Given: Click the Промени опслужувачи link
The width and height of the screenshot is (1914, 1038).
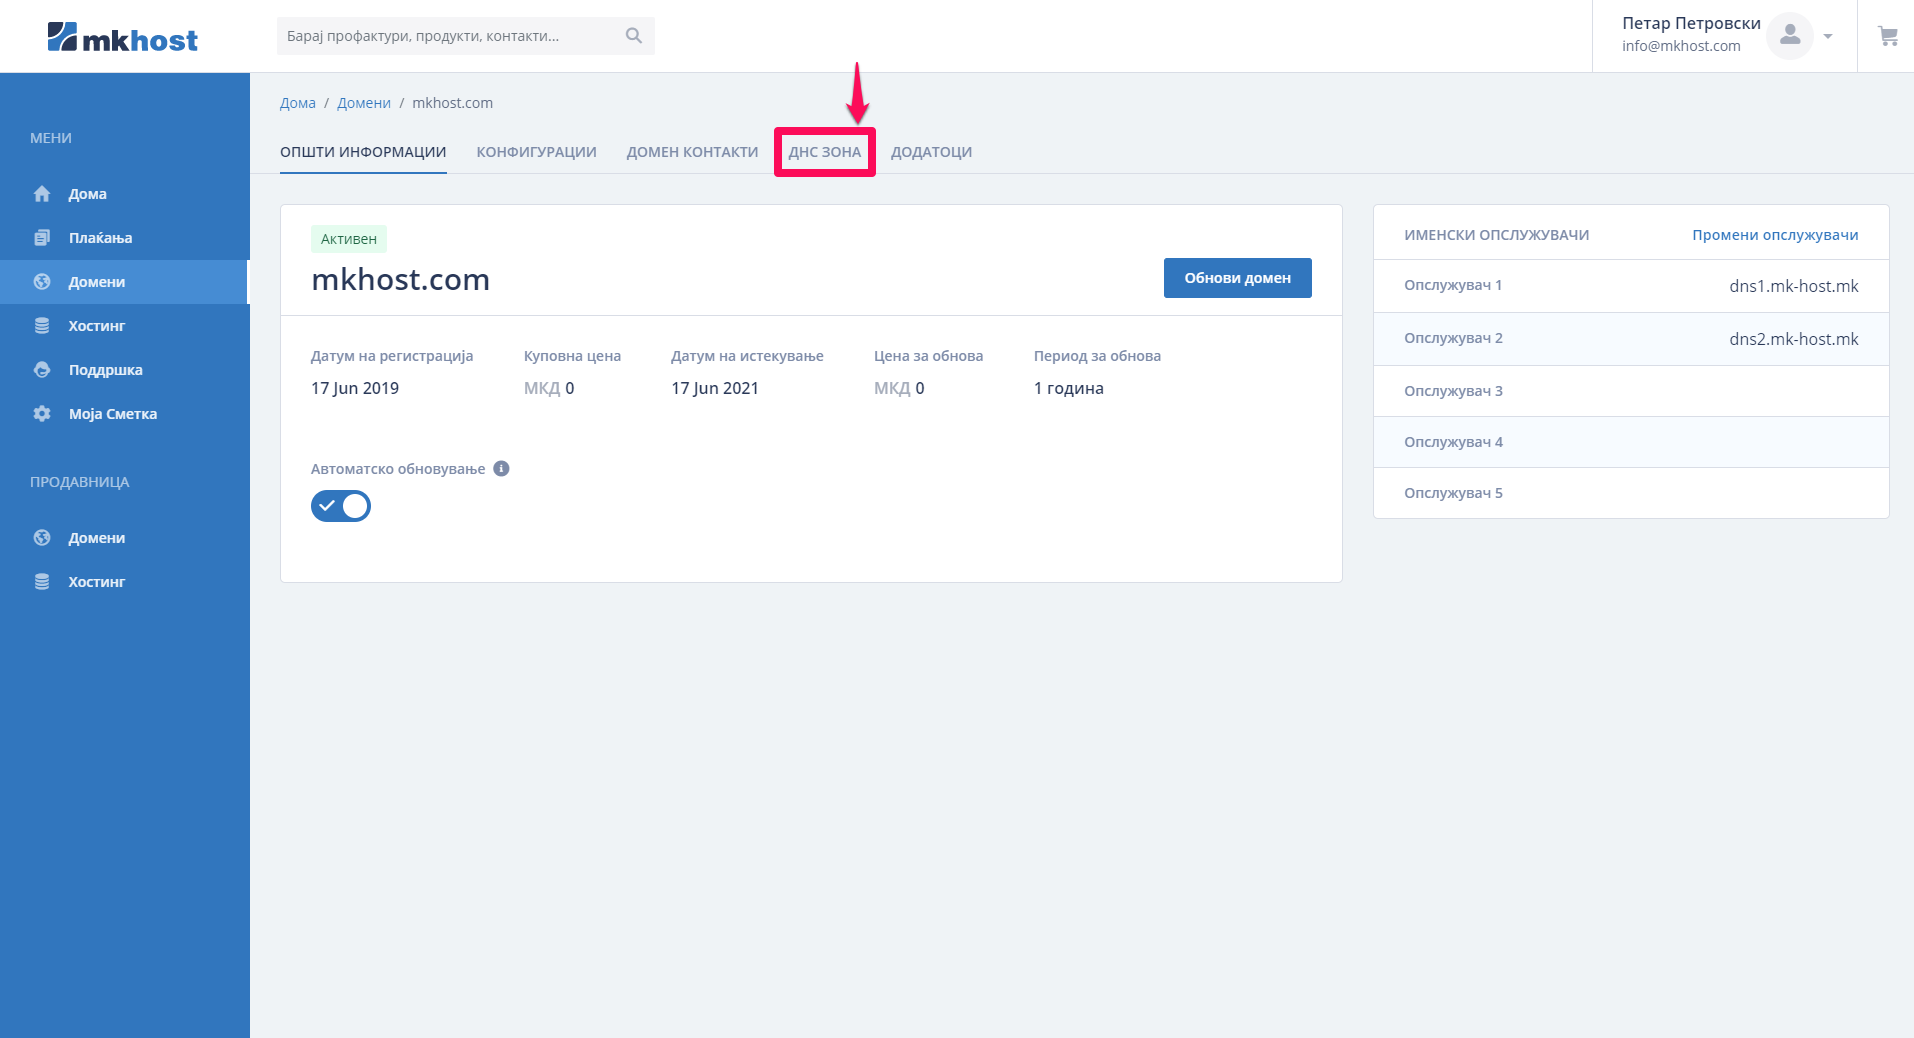Looking at the screenshot, I should [1775, 235].
